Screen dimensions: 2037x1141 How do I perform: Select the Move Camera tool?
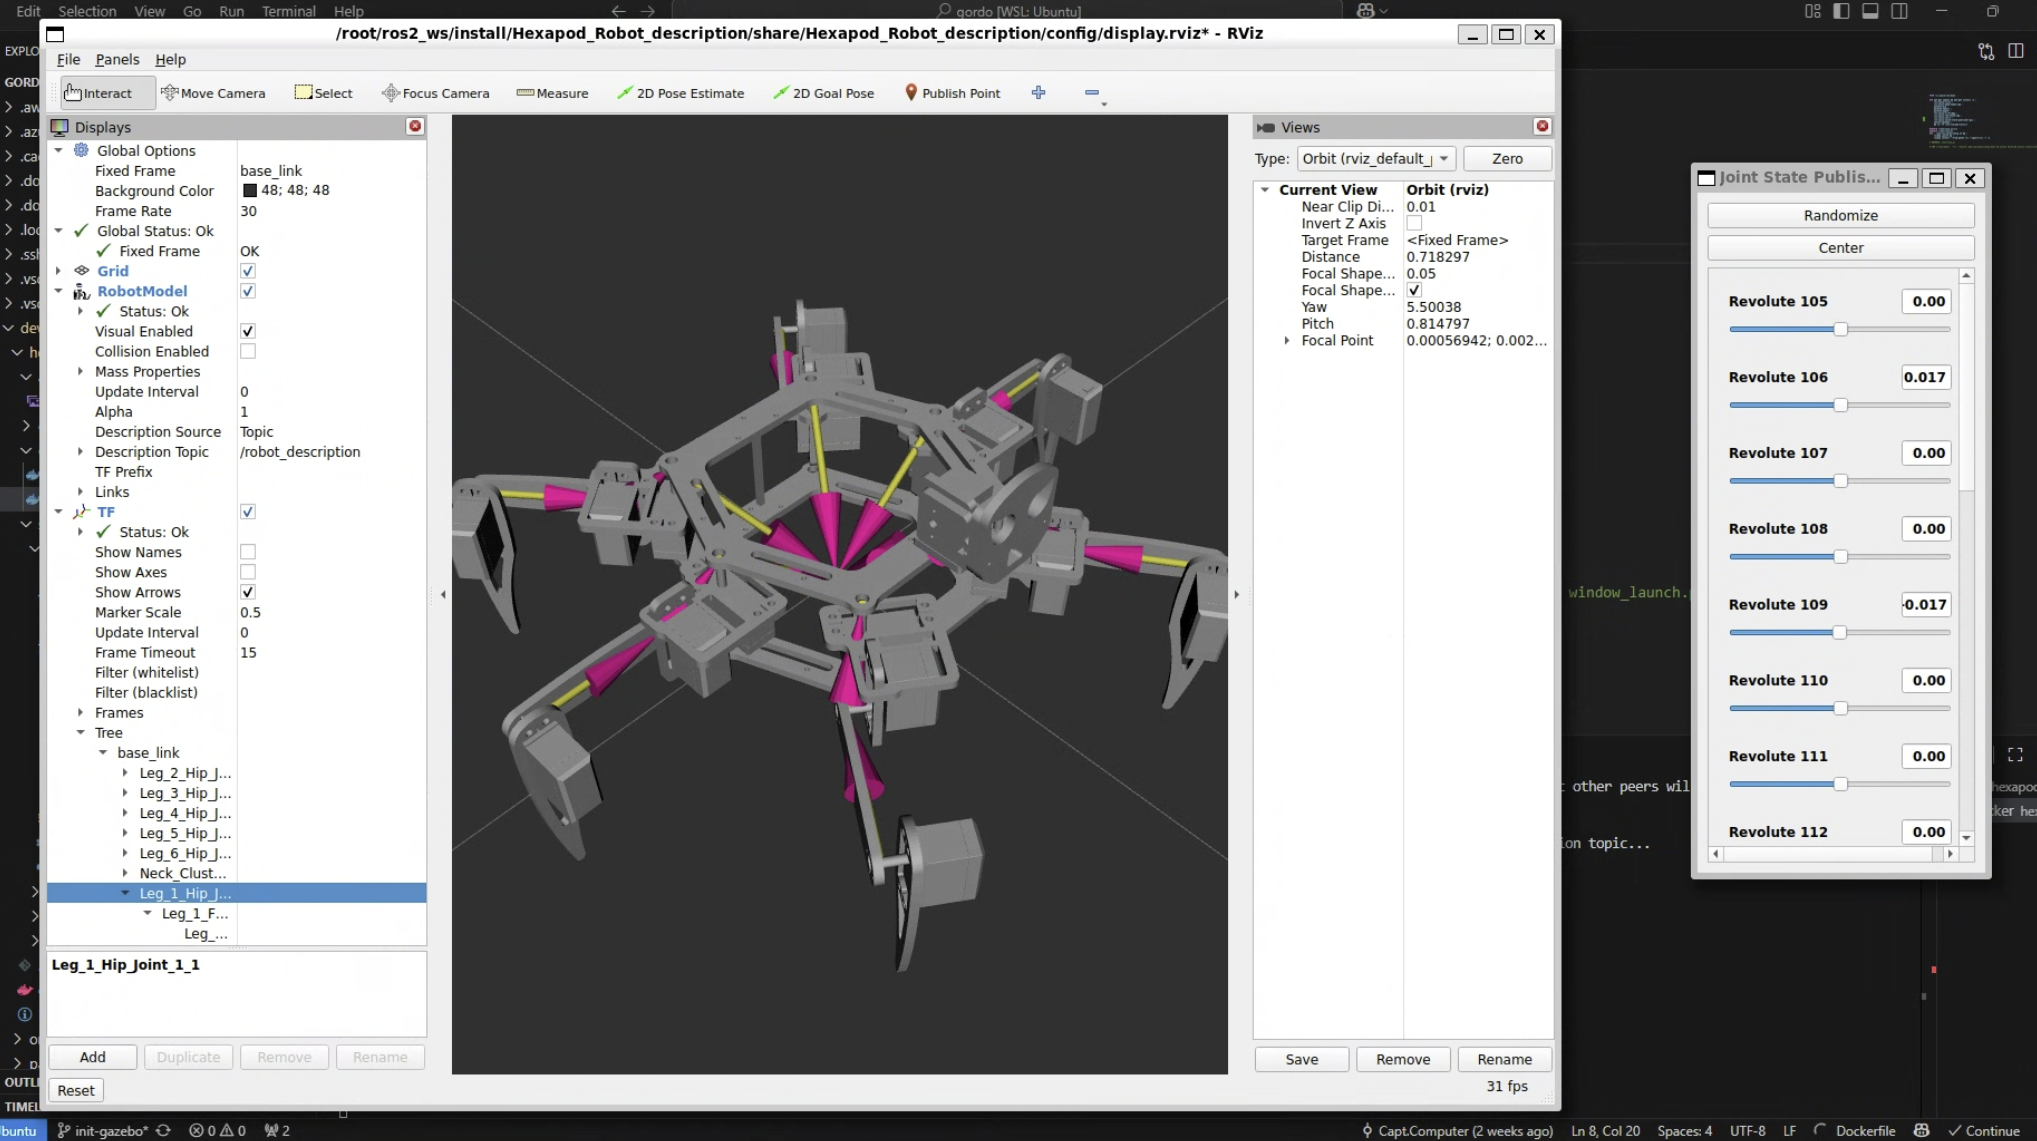pos(213,93)
